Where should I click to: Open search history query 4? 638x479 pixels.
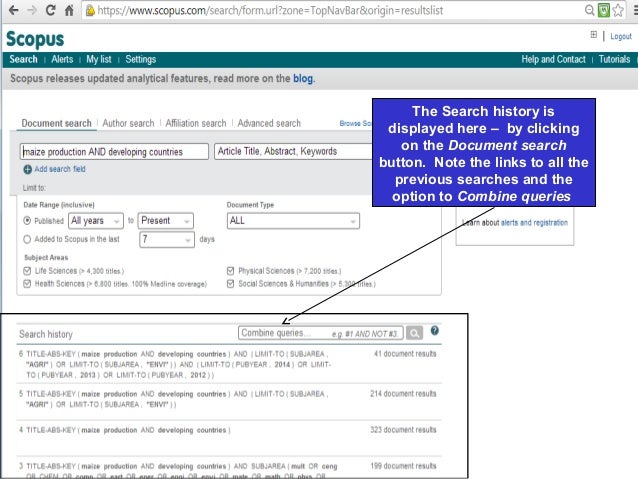point(128,430)
